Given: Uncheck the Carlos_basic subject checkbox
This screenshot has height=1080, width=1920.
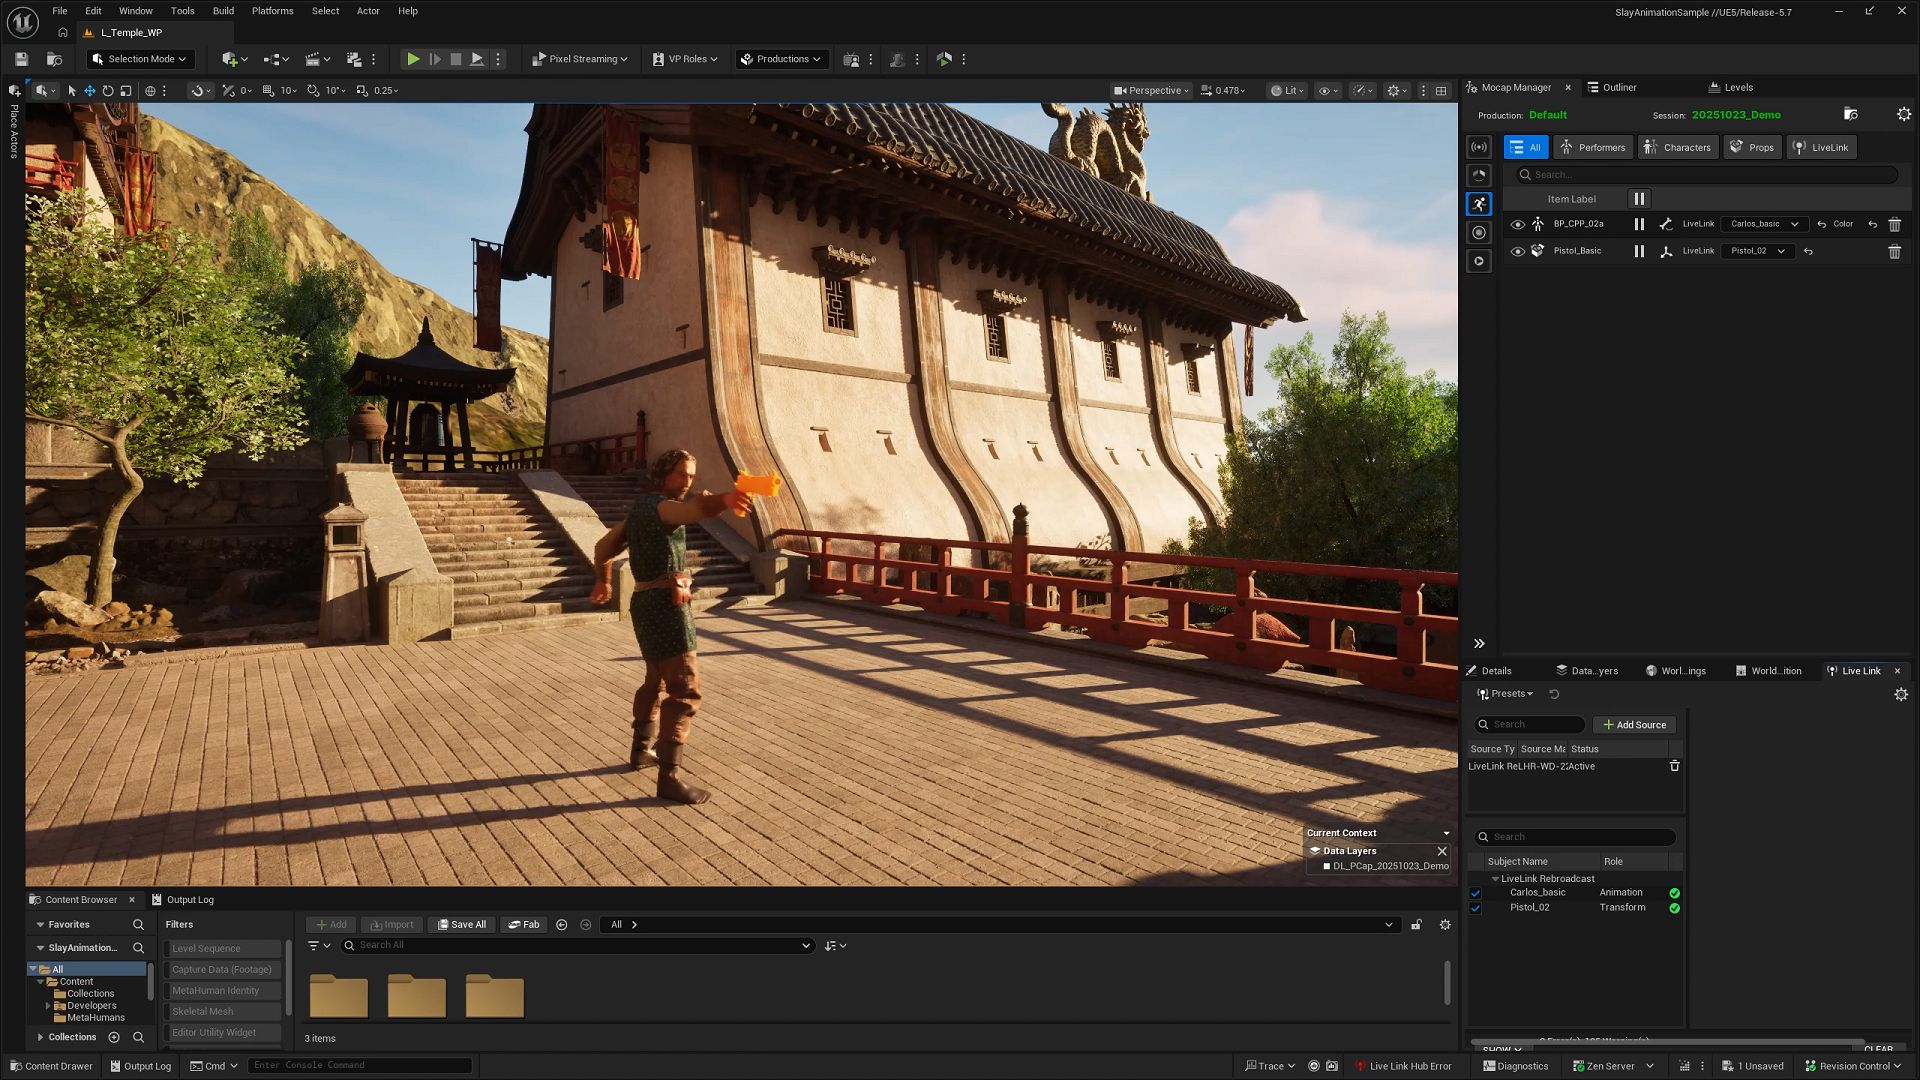Looking at the screenshot, I should click(x=1476, y=893).
